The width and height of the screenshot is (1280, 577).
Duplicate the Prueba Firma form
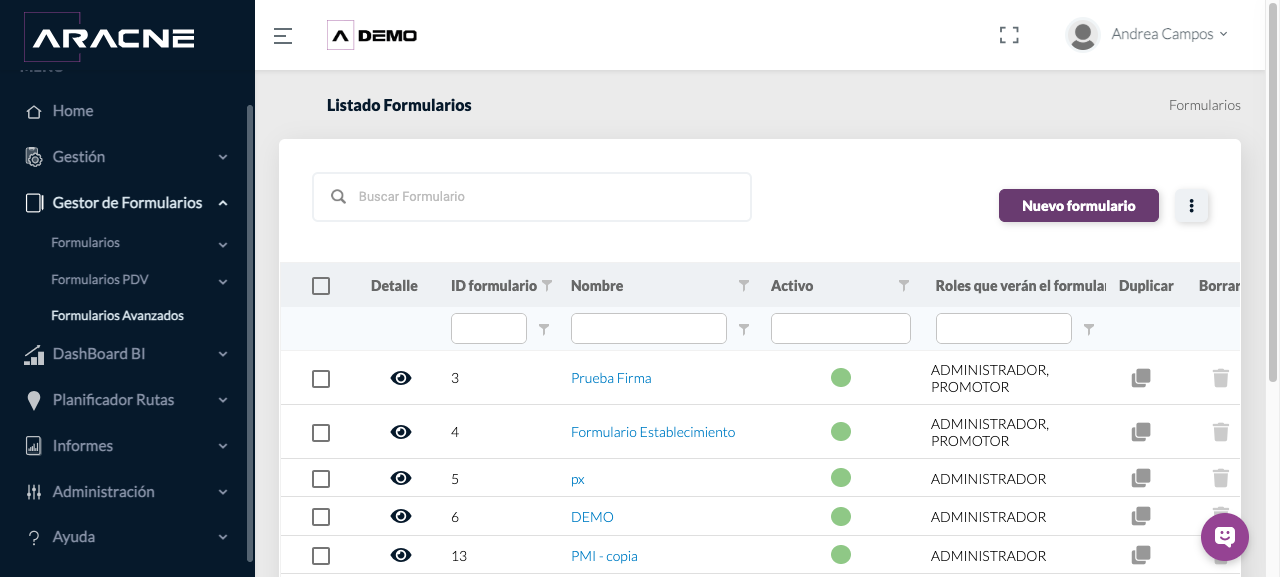(1141, 378)
